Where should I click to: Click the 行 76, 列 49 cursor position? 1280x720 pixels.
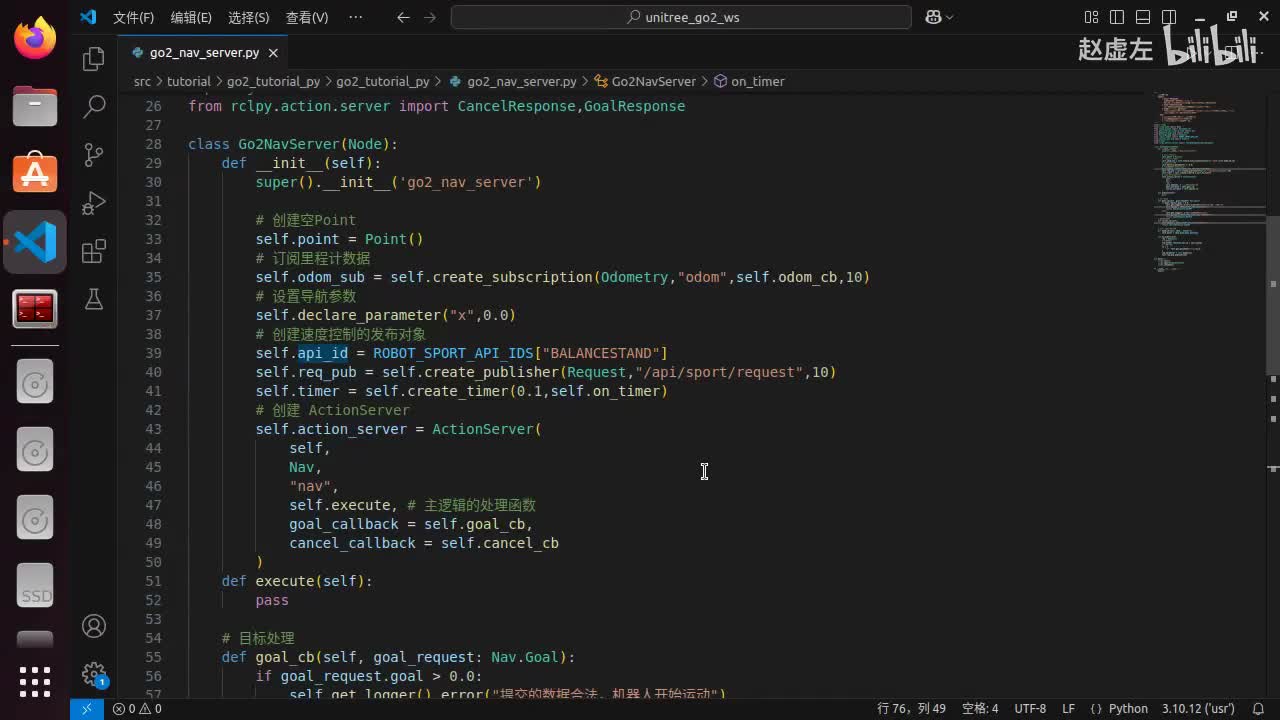coord(911,708)
